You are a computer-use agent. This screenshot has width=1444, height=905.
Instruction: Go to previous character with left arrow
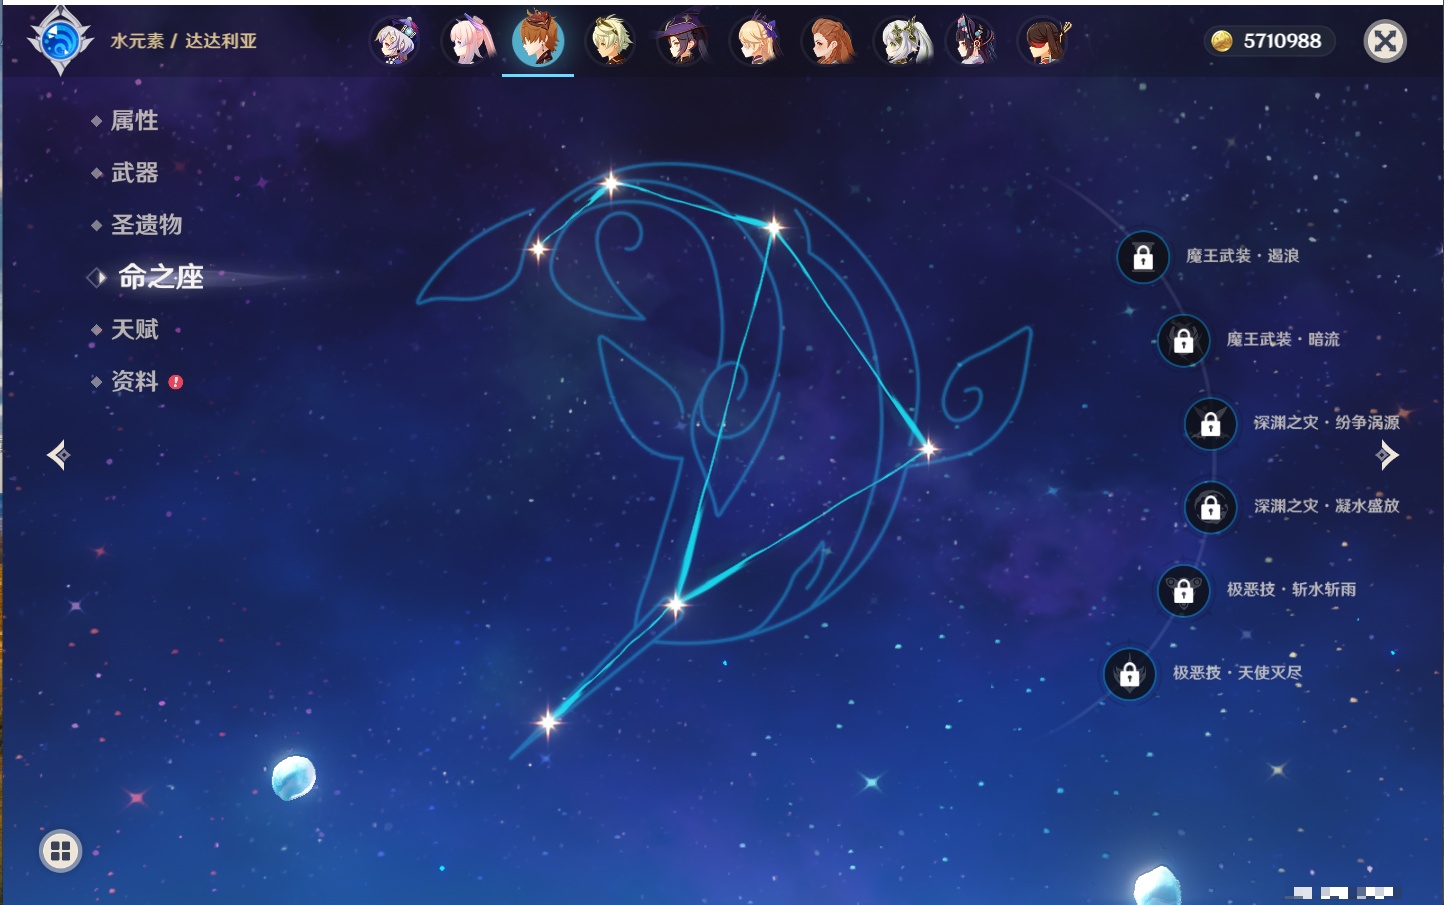coord(58,455)
